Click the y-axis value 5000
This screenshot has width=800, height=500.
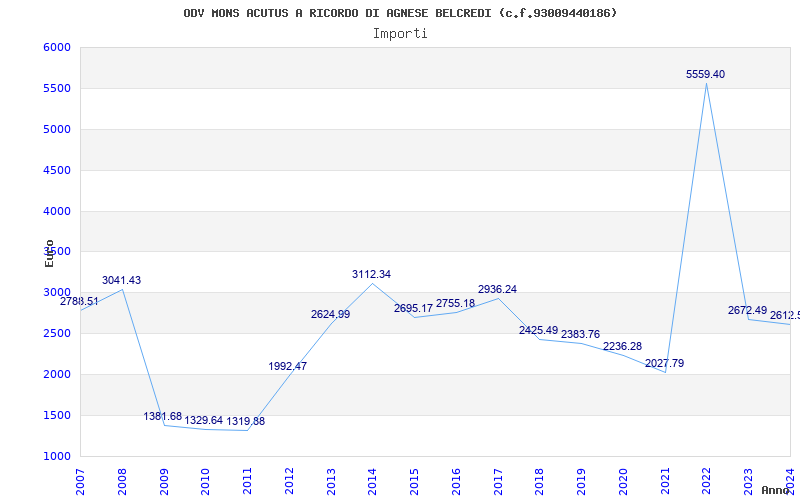[x=57, y=130]
